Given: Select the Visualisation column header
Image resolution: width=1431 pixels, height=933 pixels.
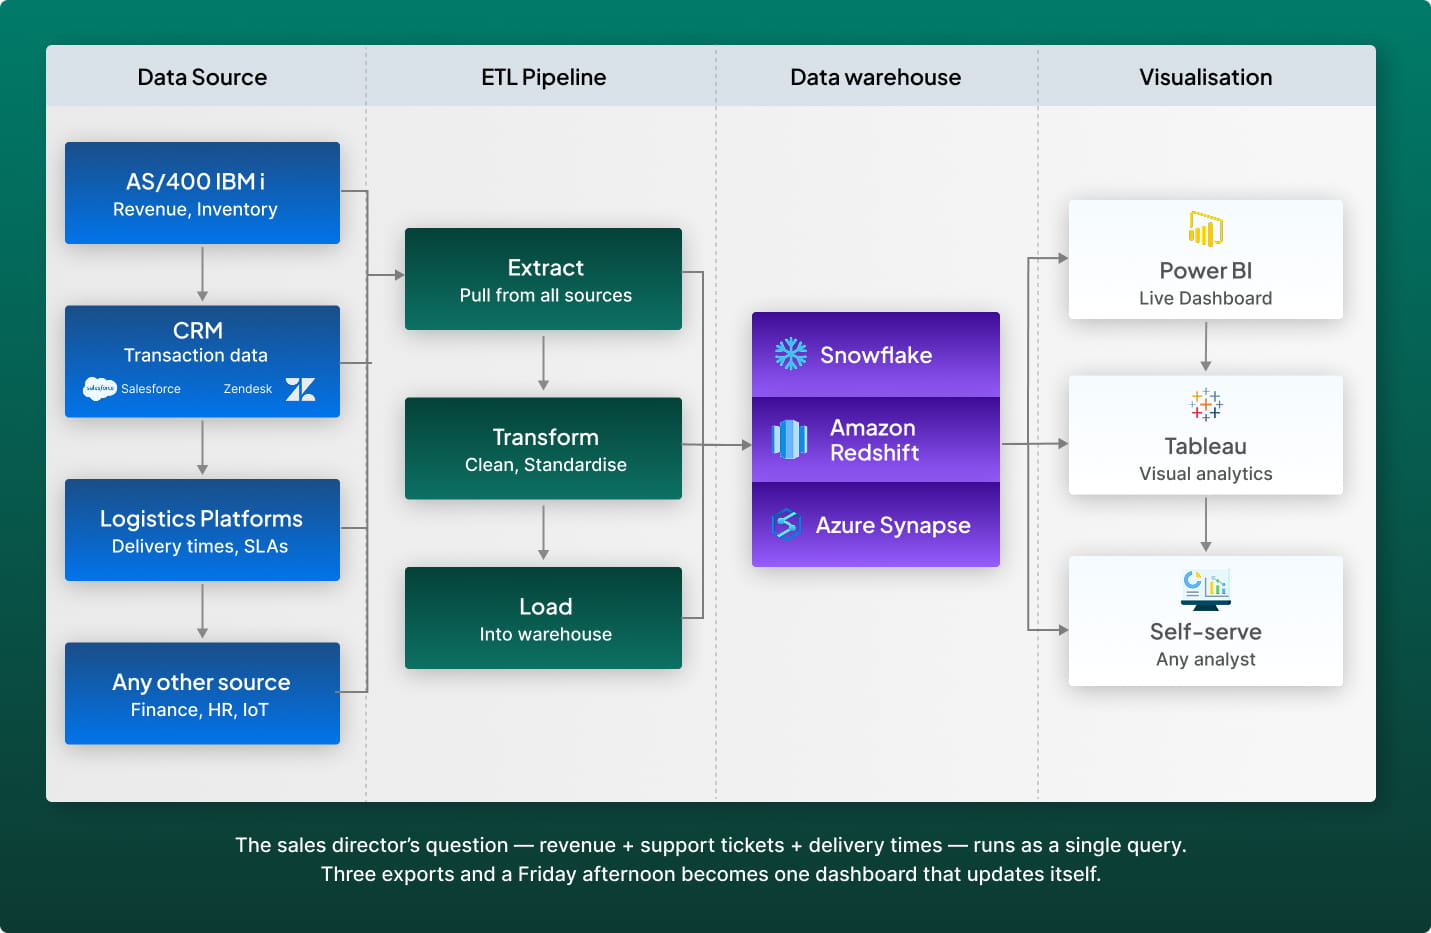Looking at the screenshot, I should click(x=1205, y=77).
